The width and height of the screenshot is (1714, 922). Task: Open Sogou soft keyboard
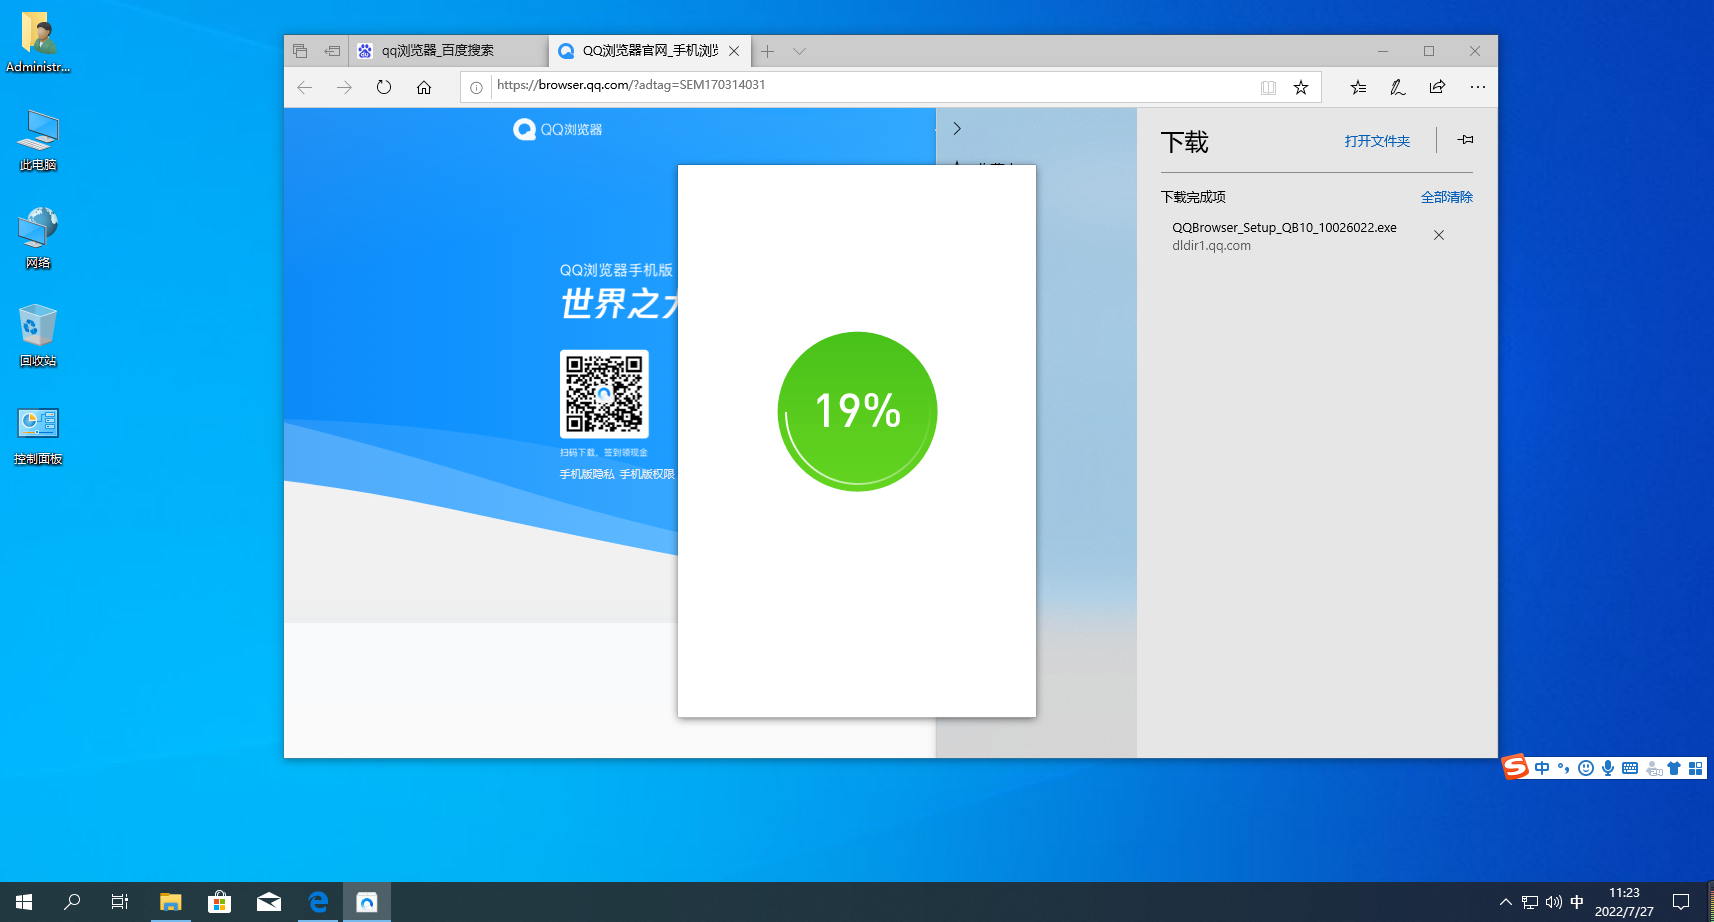pos(1630,768)
